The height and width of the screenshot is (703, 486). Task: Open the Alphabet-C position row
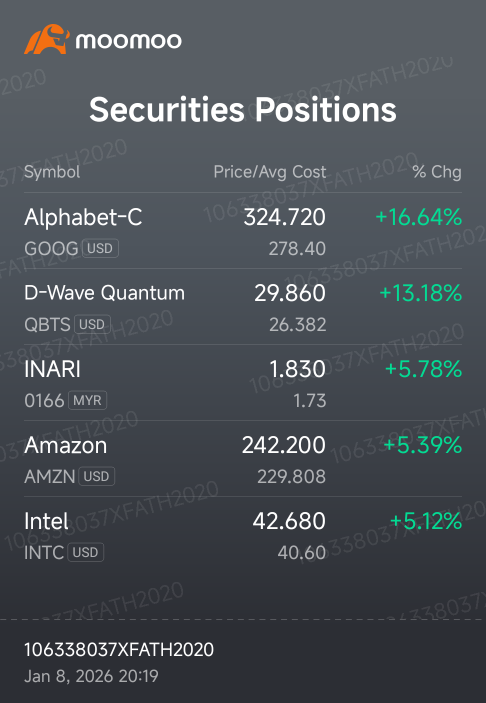click(243, 231)
